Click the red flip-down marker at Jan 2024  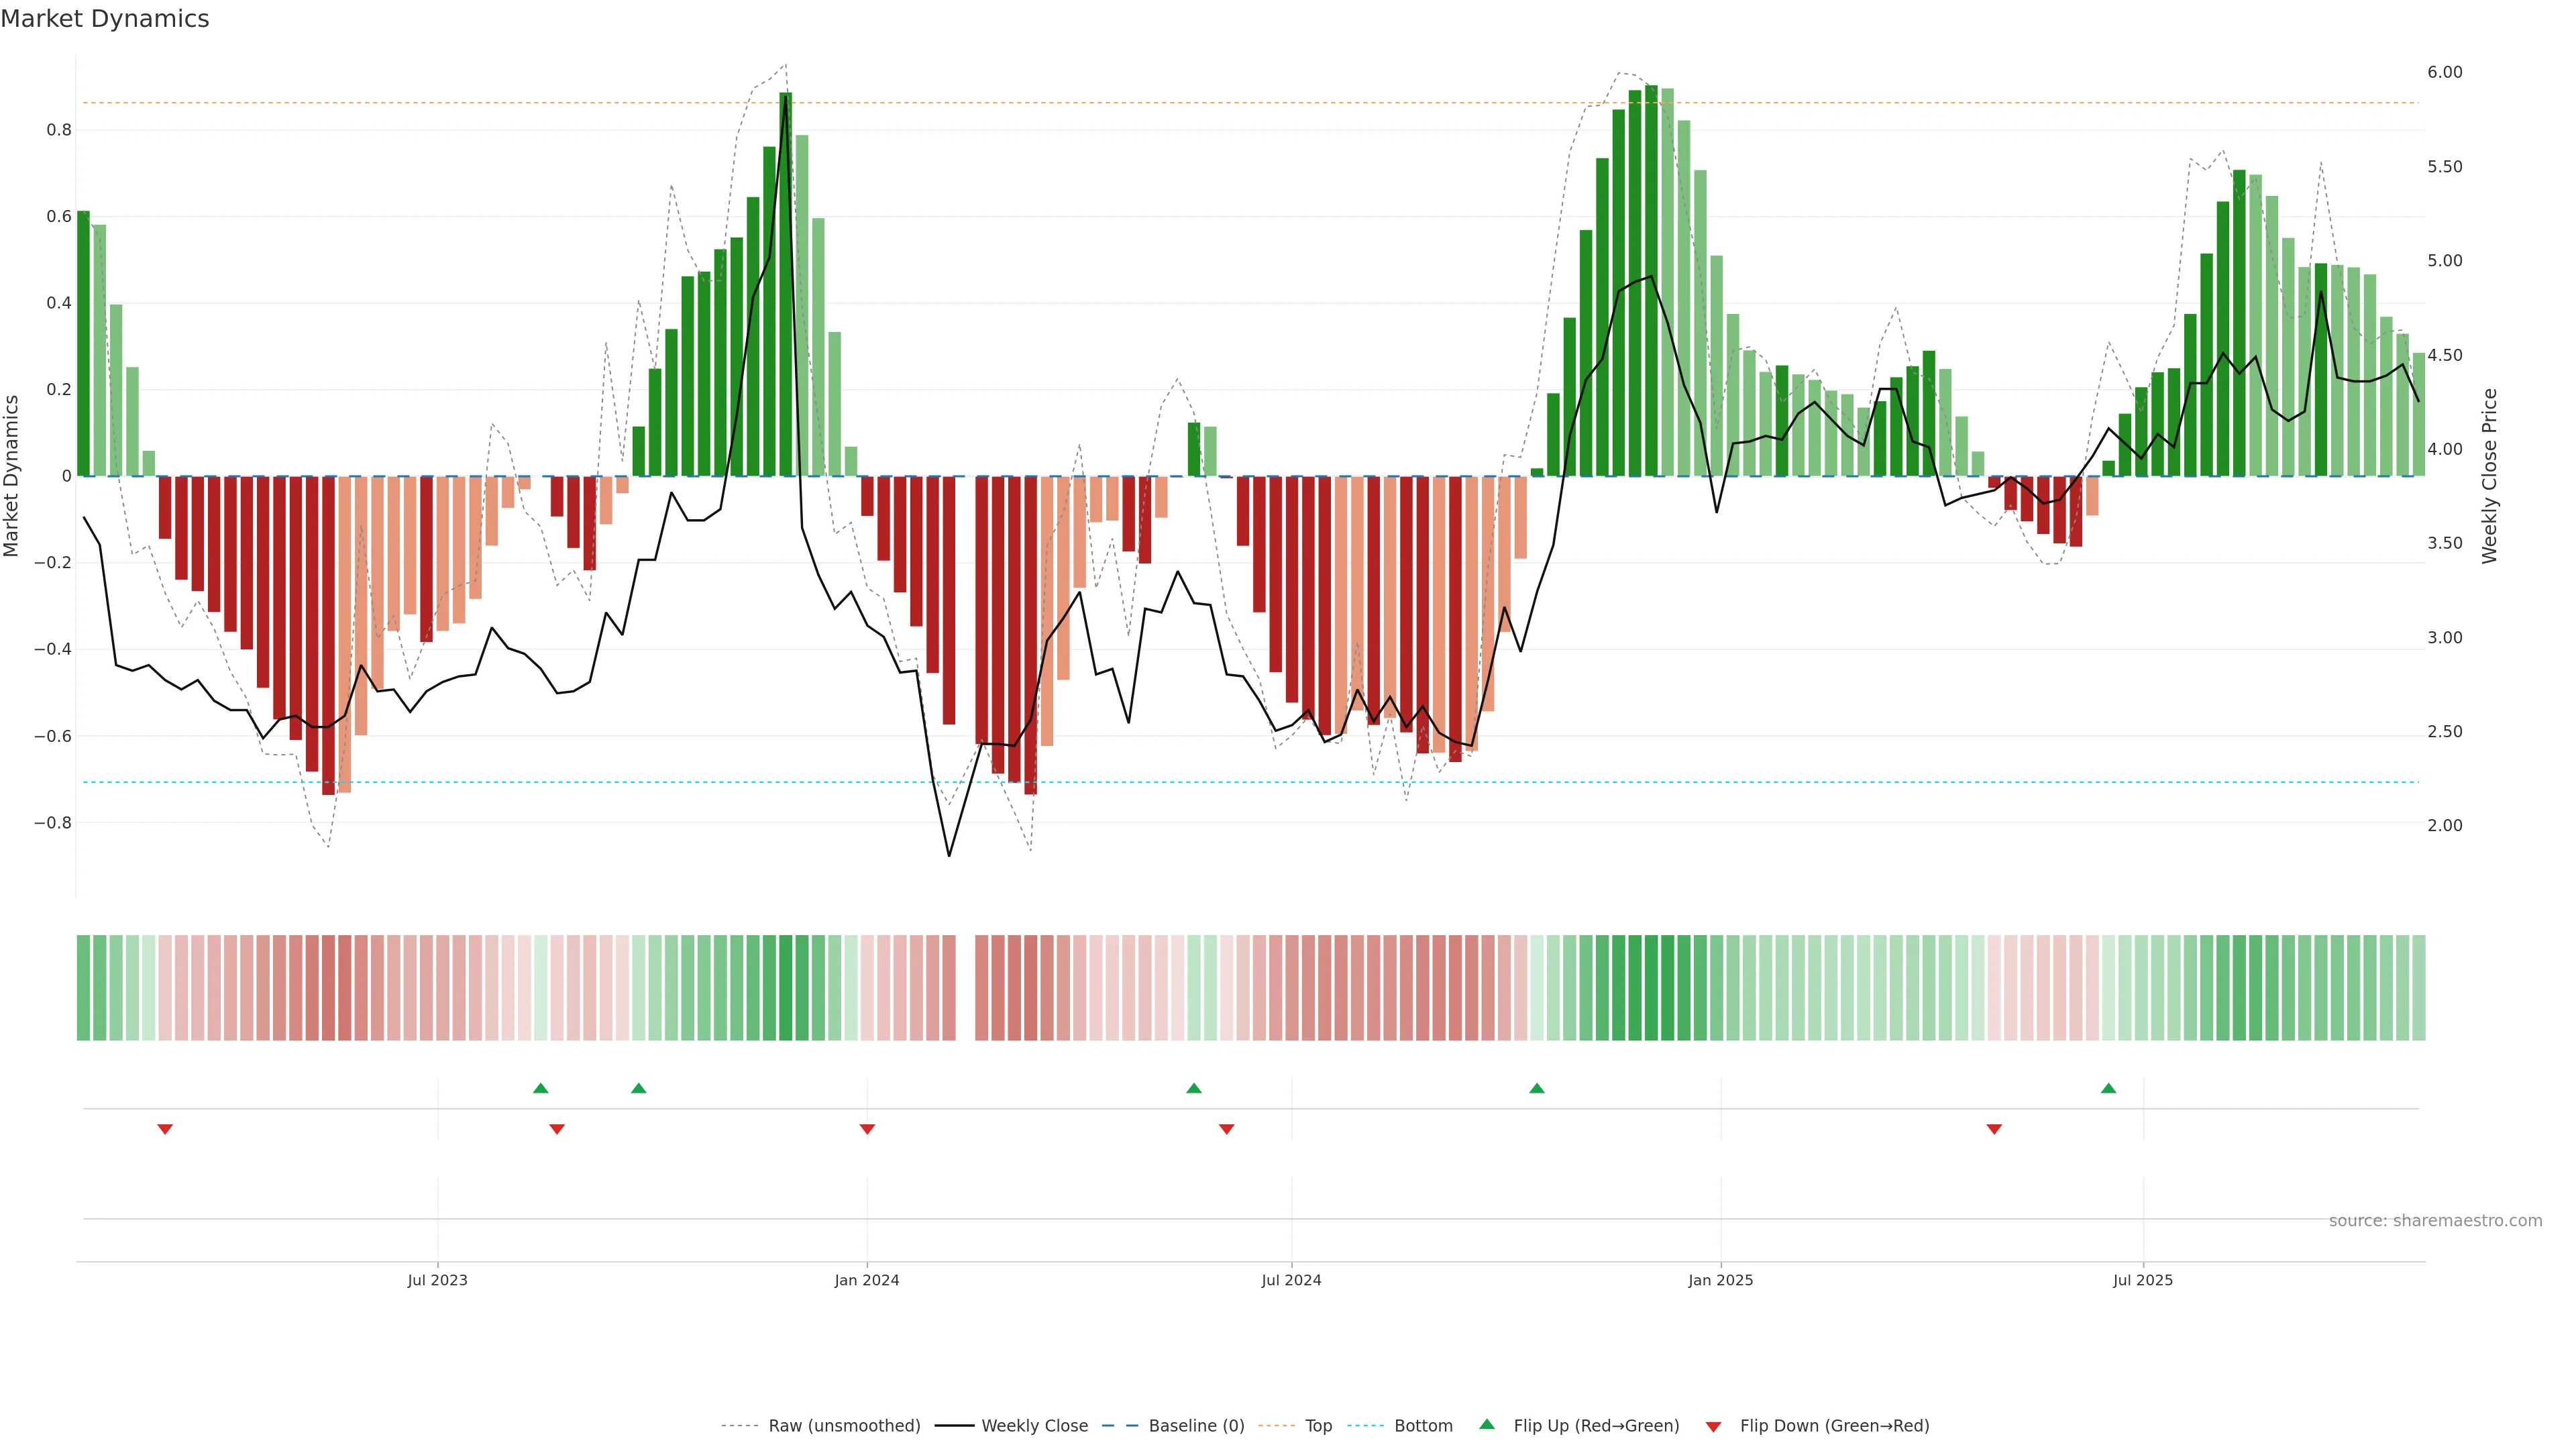click(x=867, y=1129)
